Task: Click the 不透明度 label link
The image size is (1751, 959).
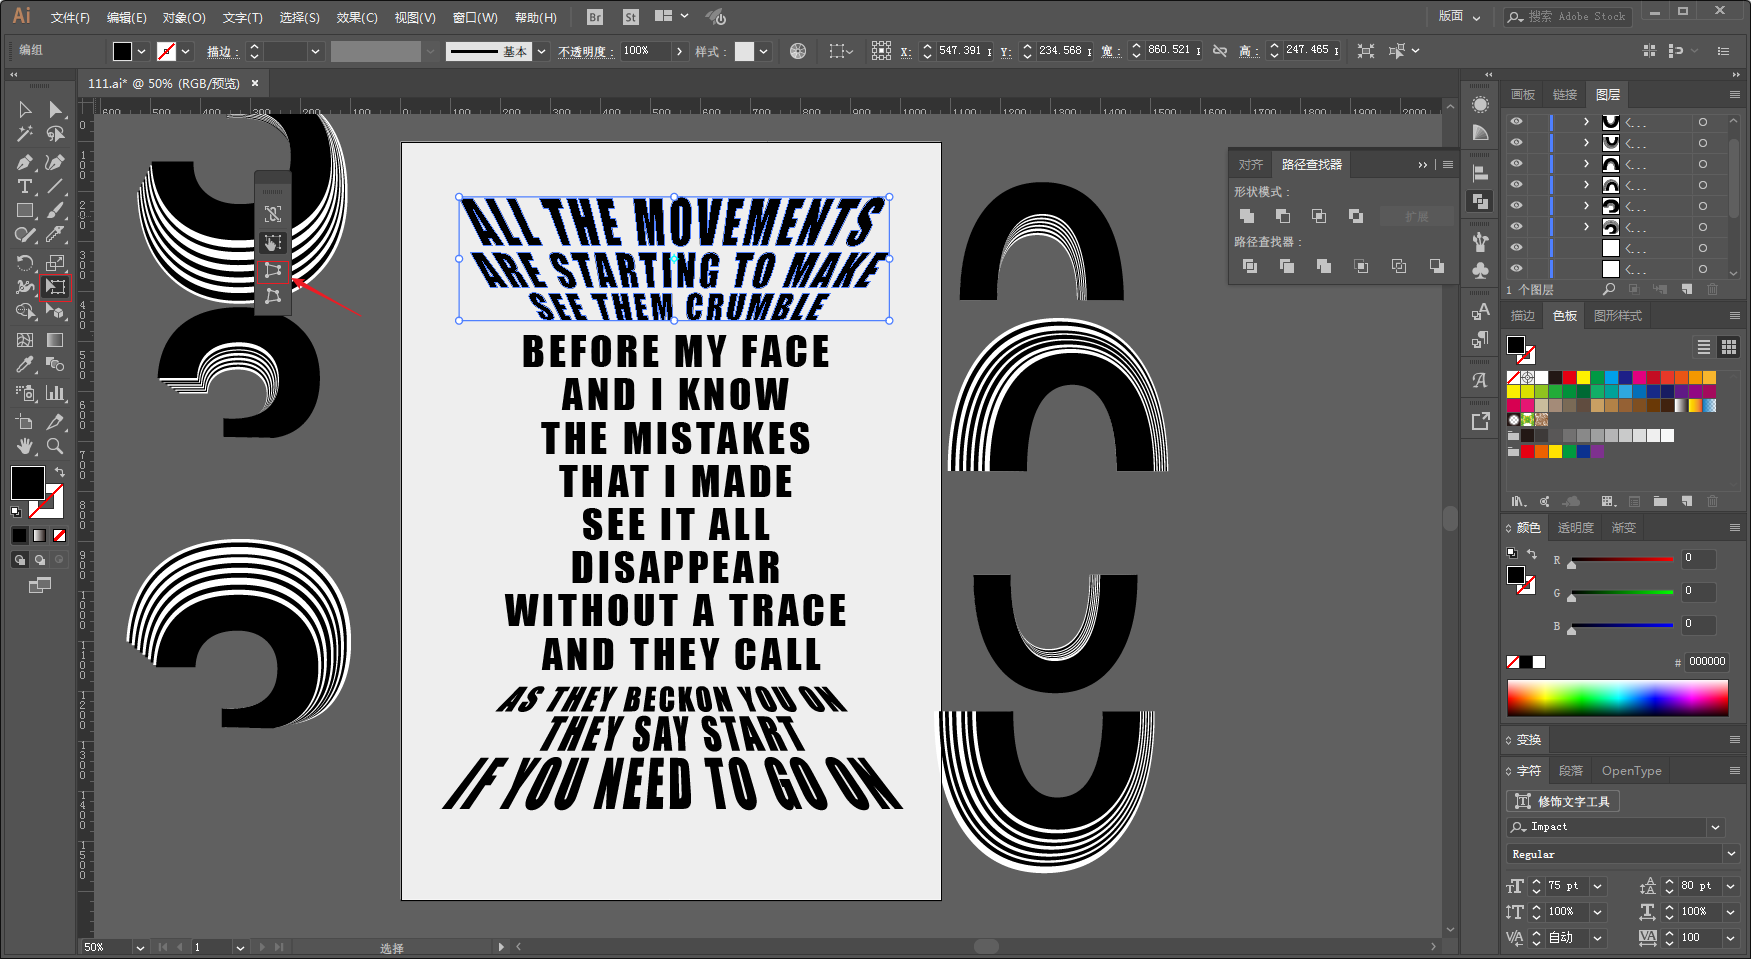Action: point(585,51)
